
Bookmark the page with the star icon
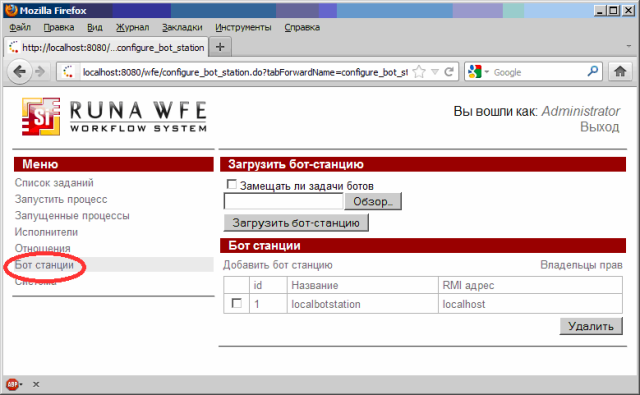click(x=419, y=72)
